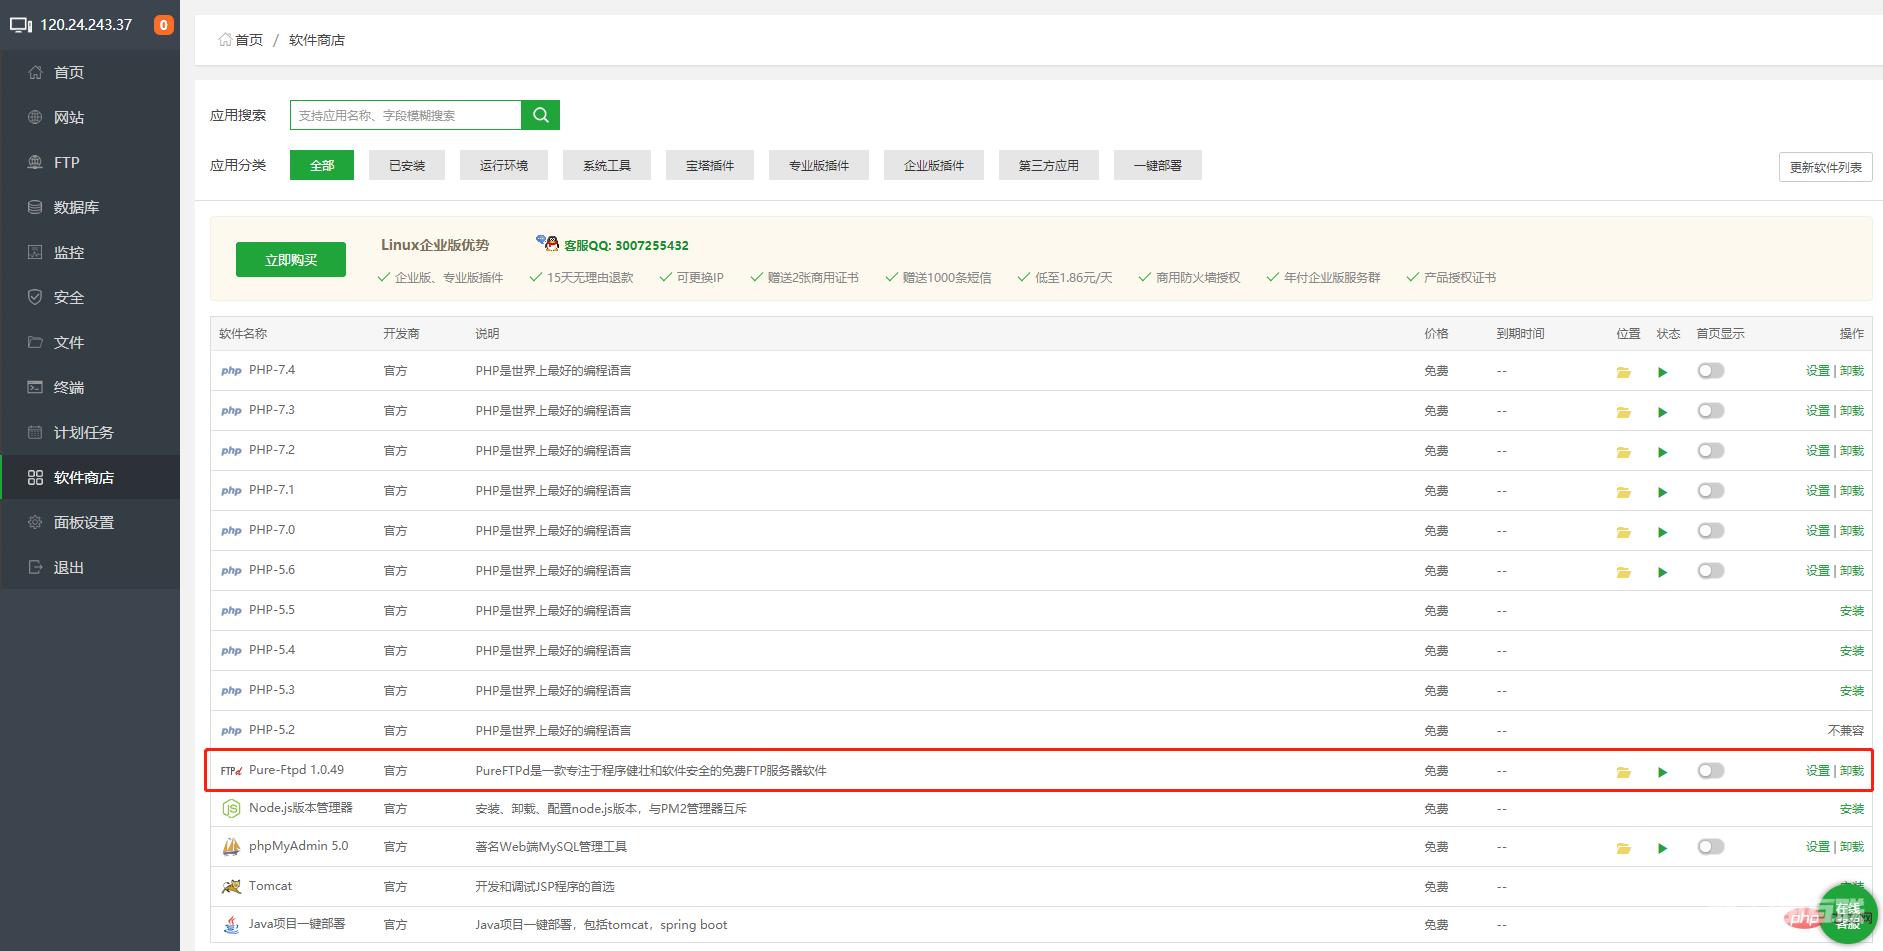Click the 立即购买 button
The width and height of the screenshot is (1883, 951).
291,260
